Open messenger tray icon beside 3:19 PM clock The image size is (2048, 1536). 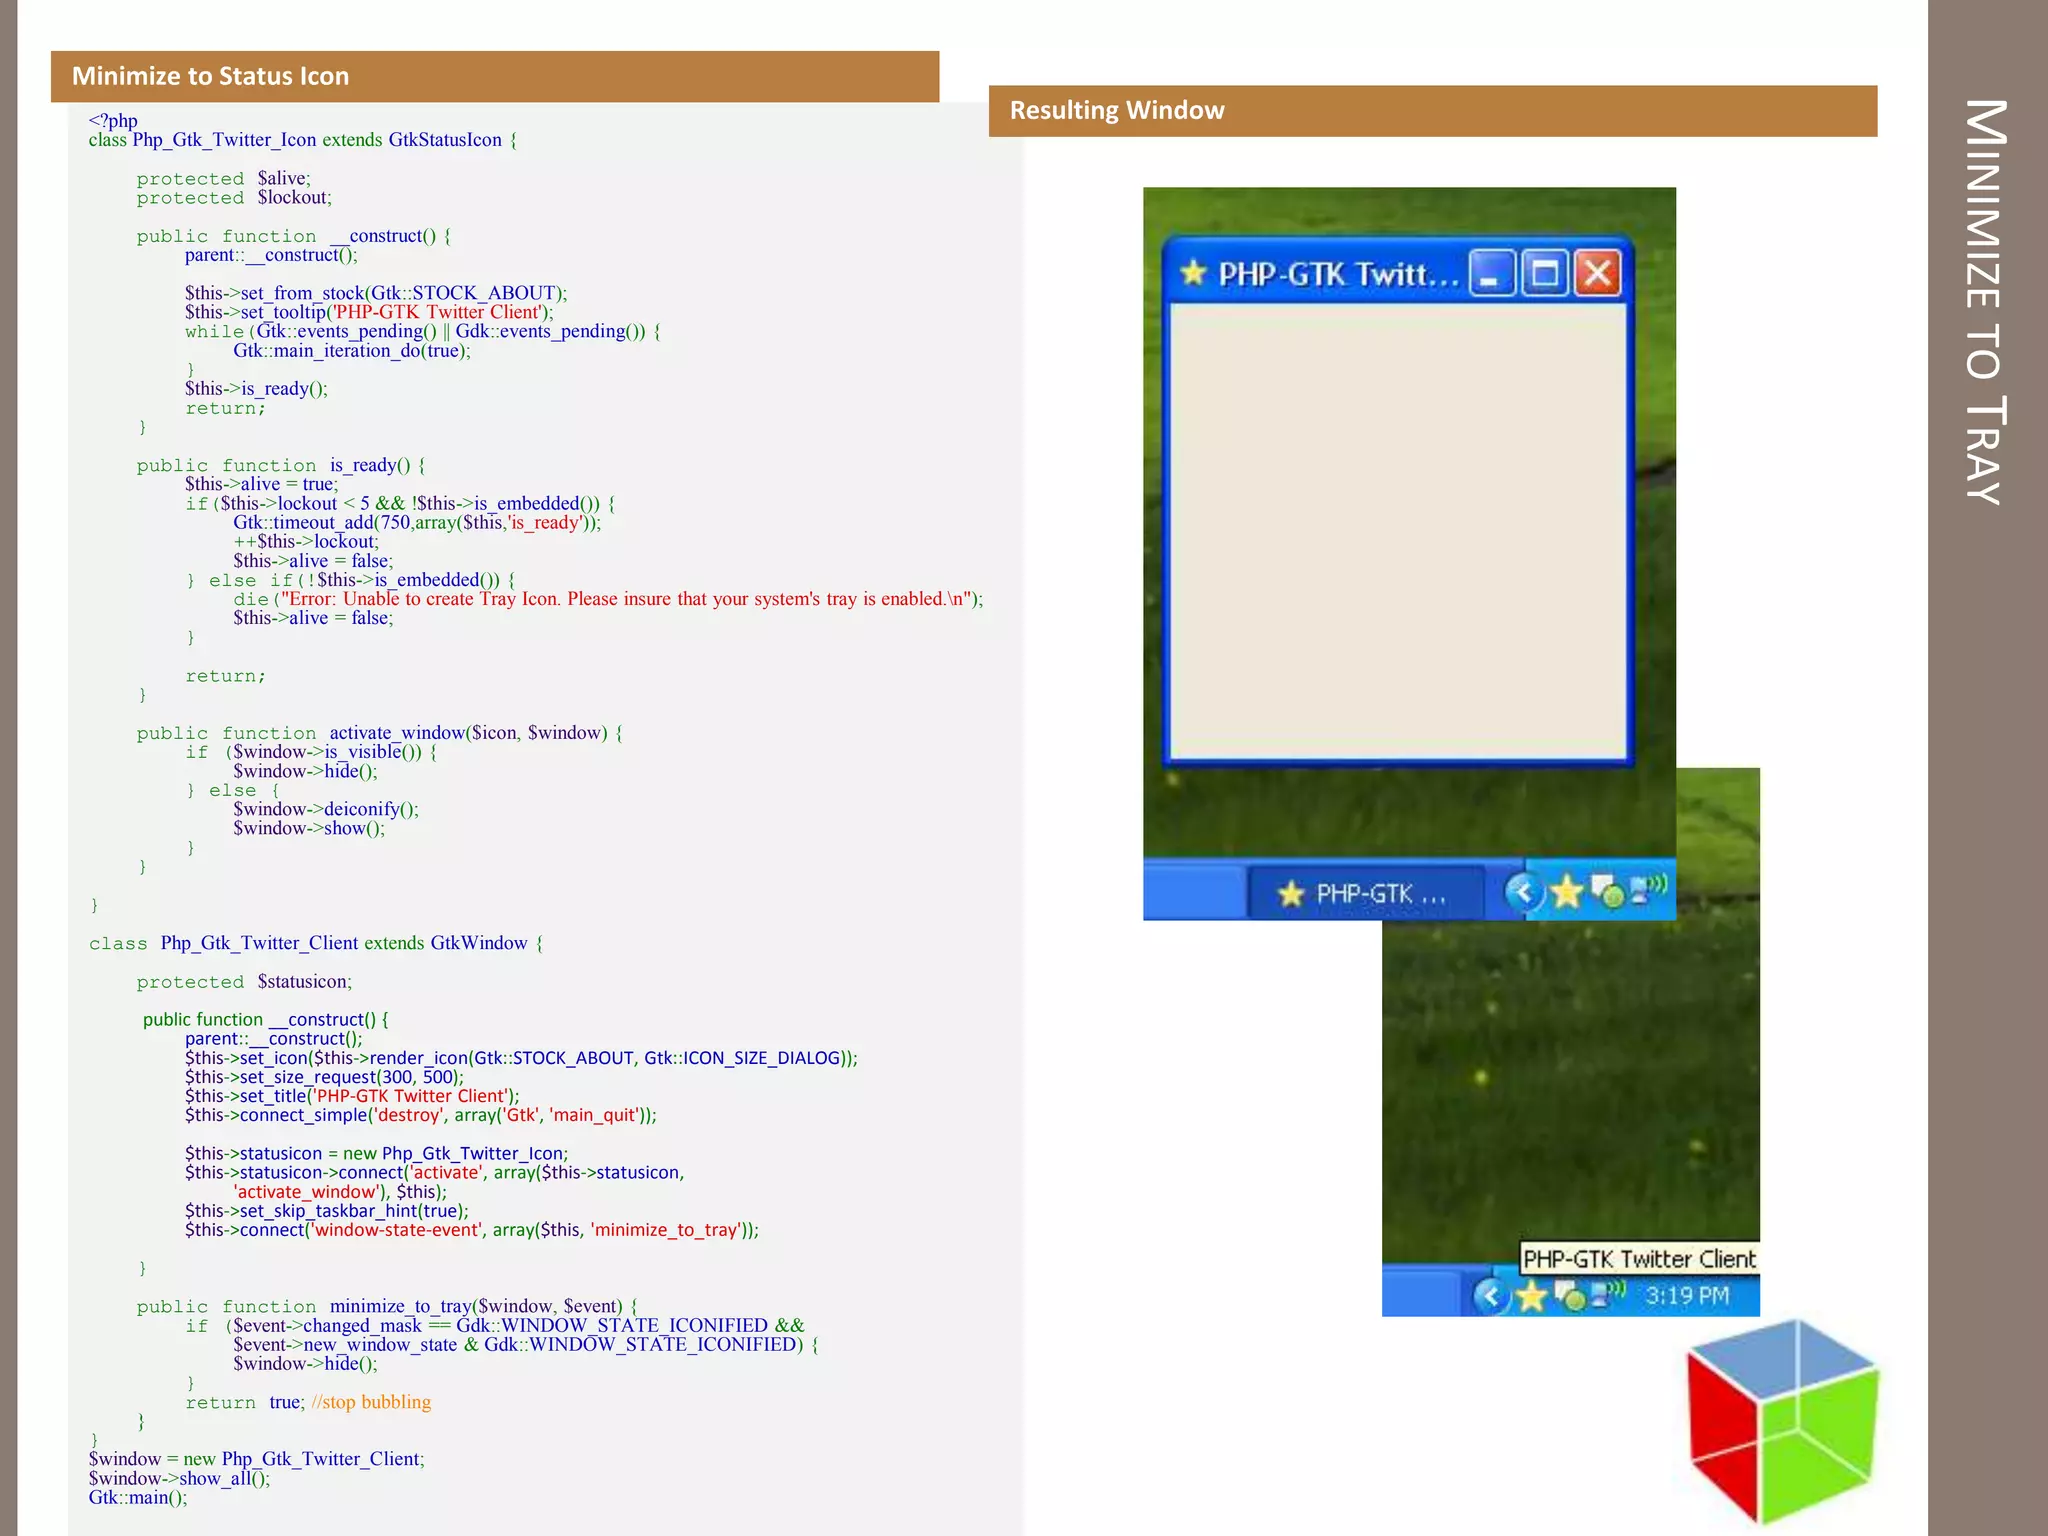[x=1572, y=1297]
